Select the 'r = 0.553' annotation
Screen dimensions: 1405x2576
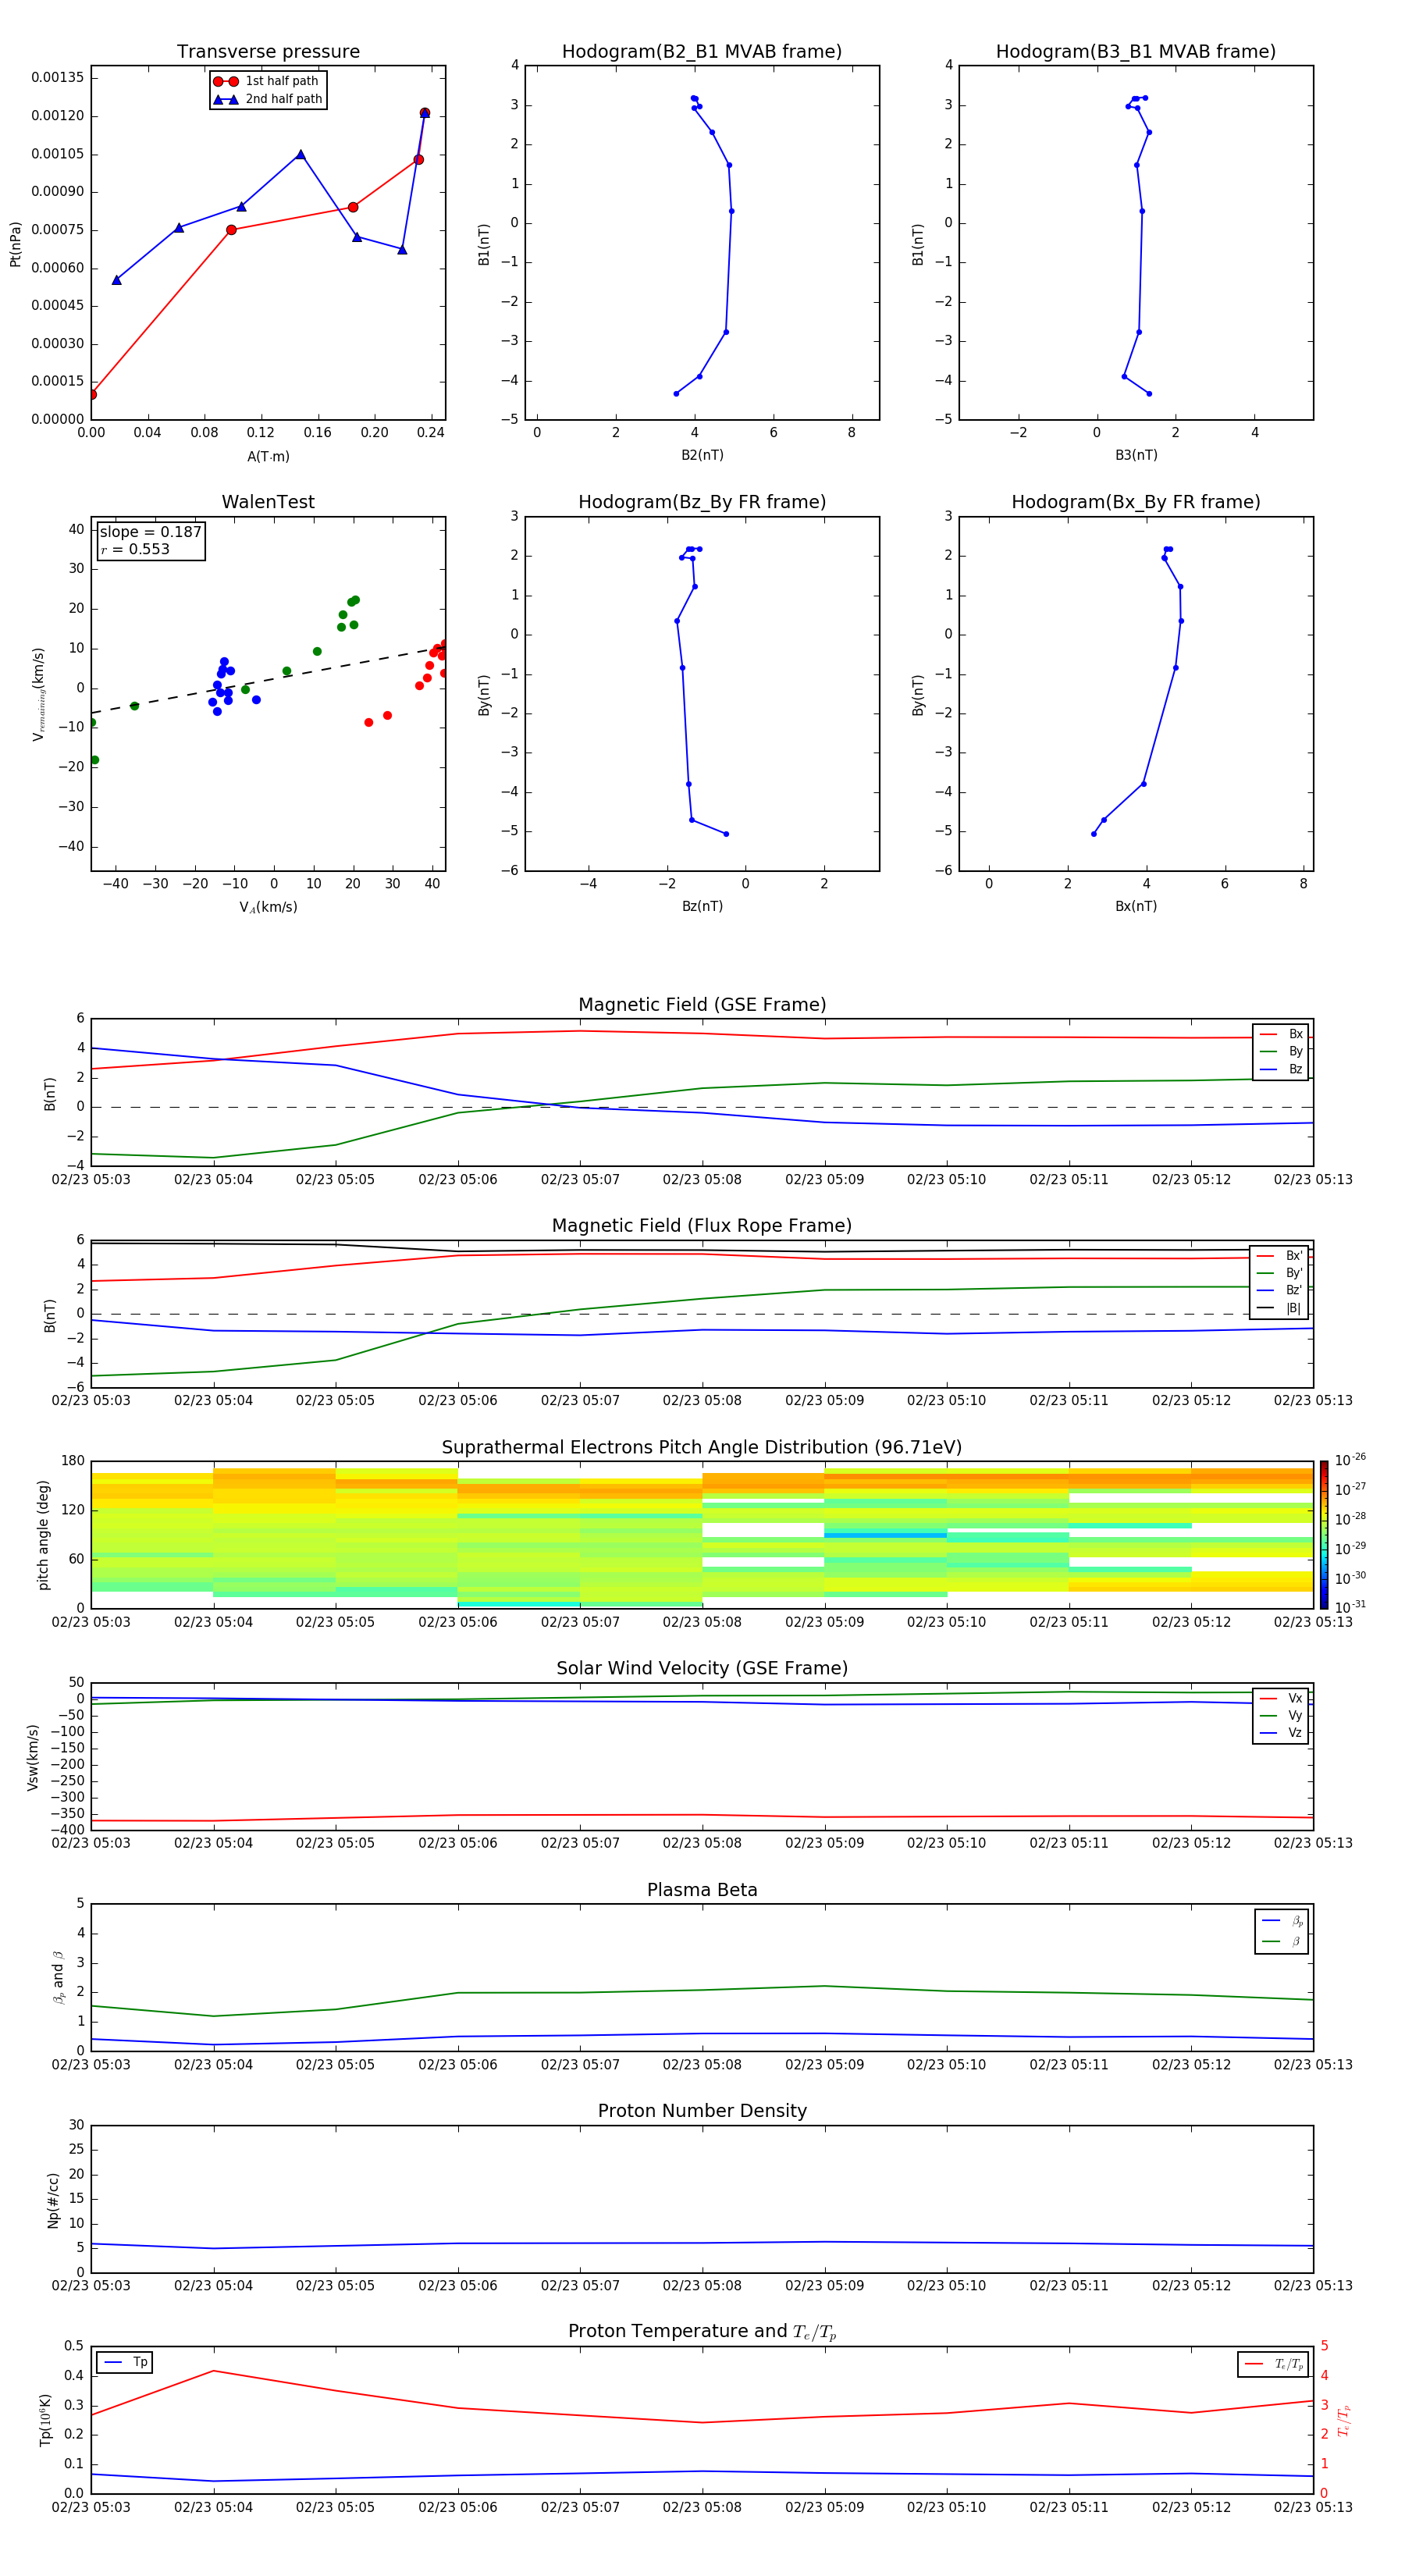135,549
